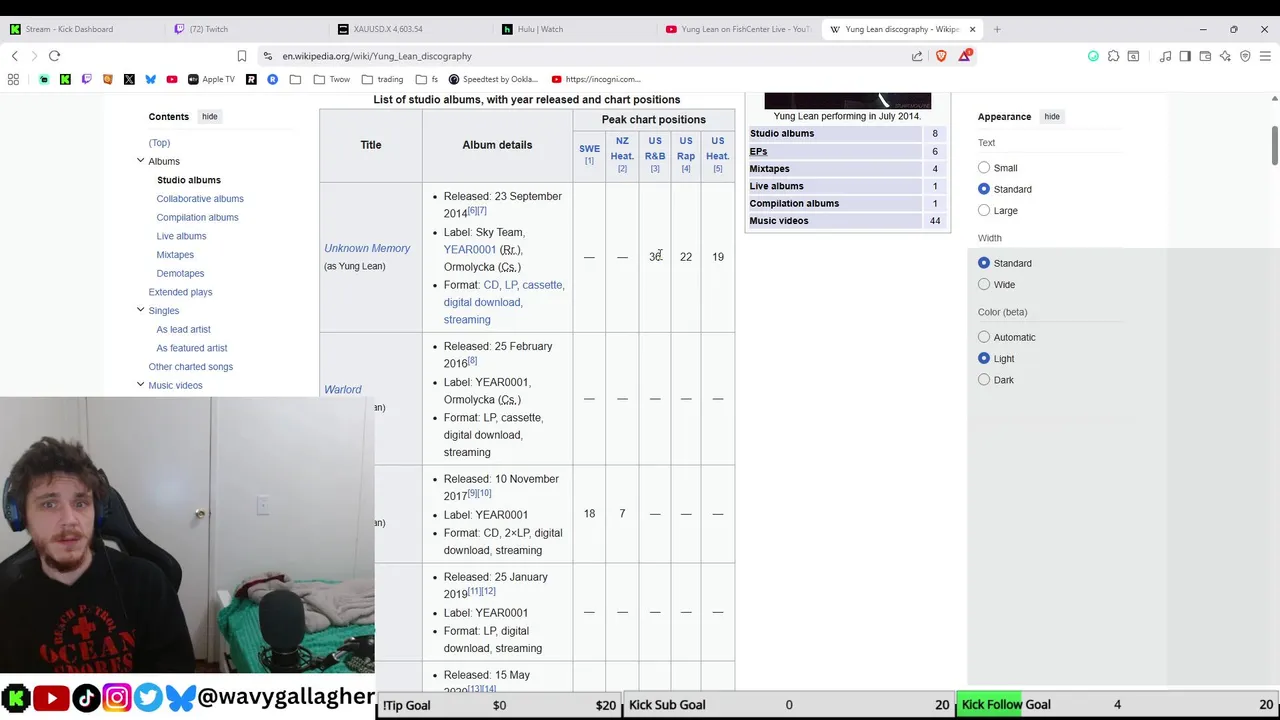The image size is (1280, 720).
Task: Jump to As featured artist in Contents
Action: click(x=192, y=348)
